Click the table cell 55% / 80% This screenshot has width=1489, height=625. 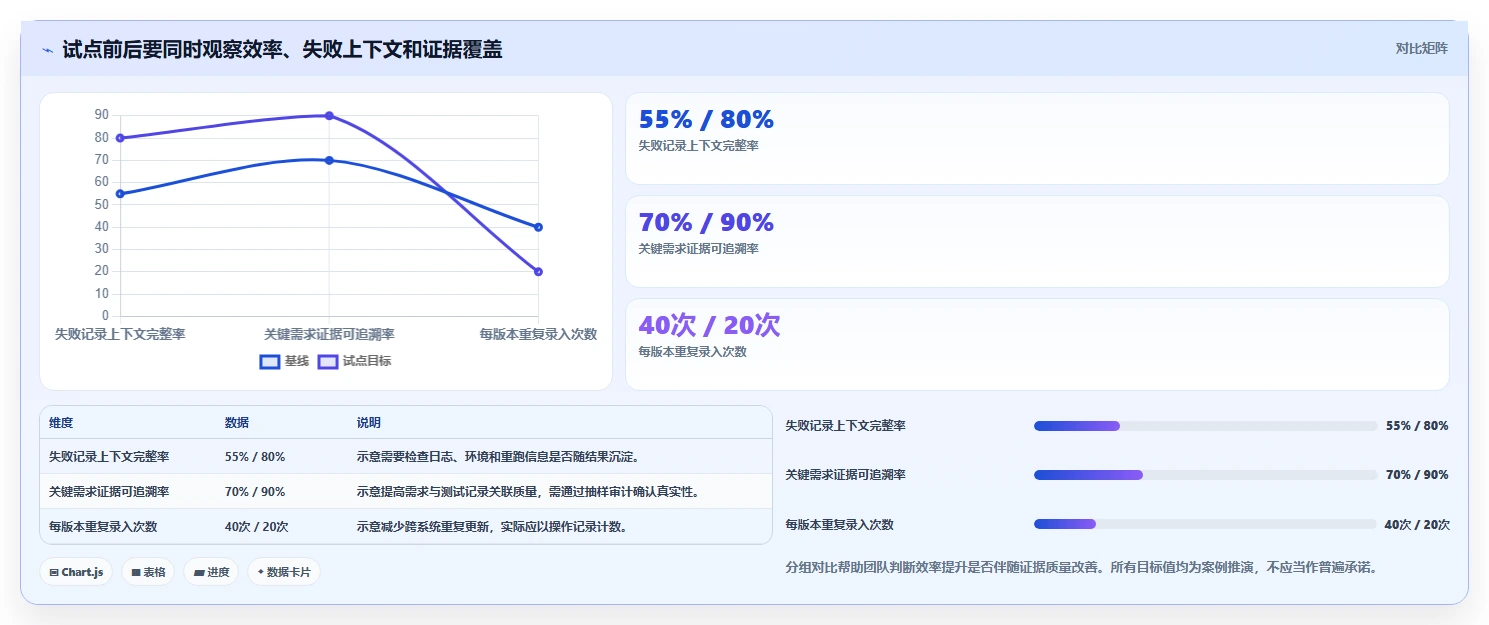[x=255, y=457]
